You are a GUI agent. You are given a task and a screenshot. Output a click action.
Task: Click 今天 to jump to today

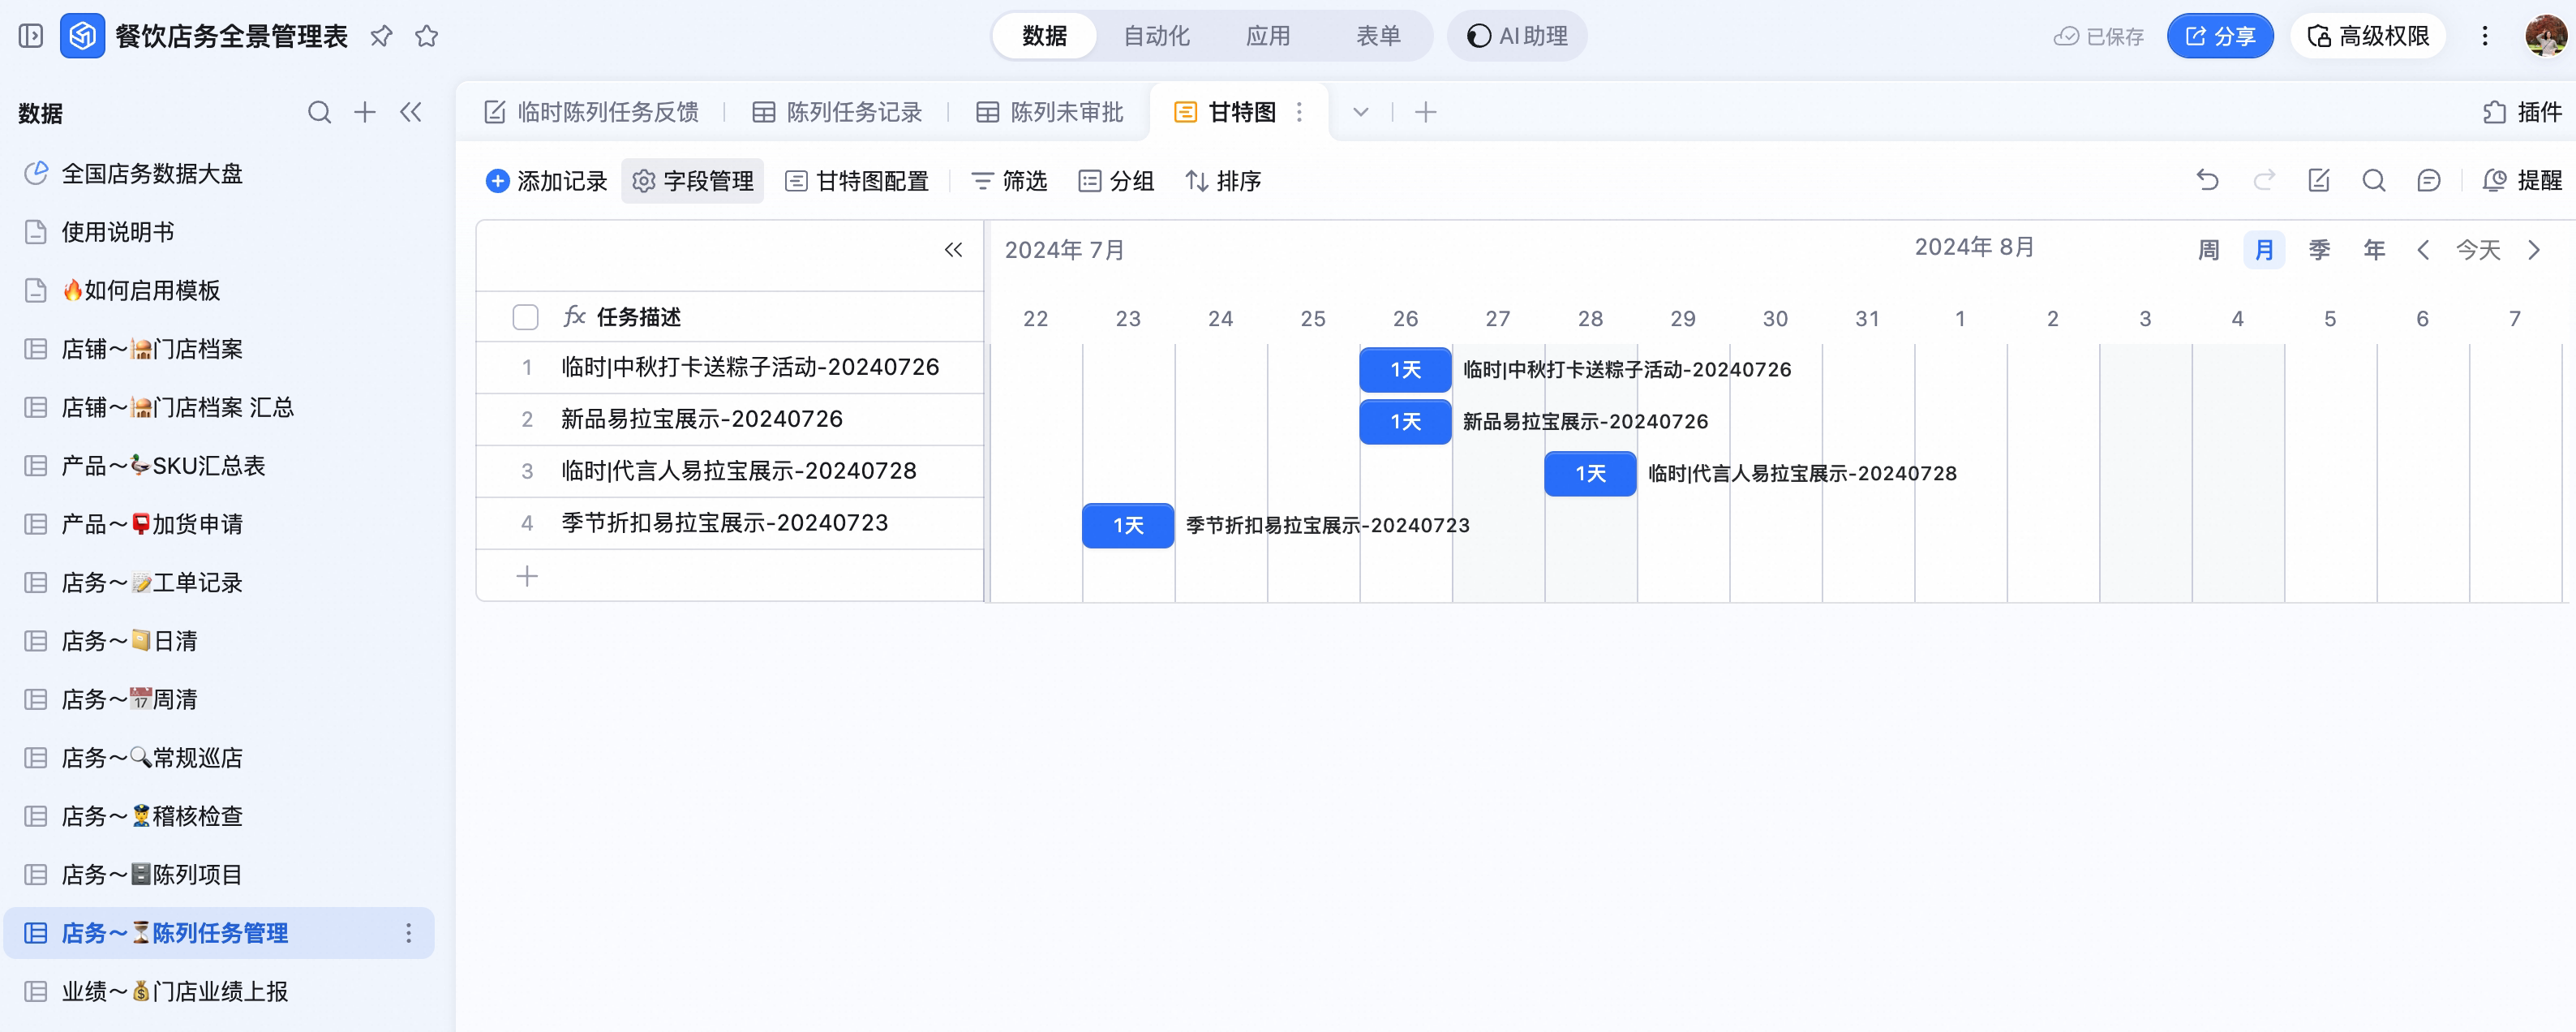coord(2478,250)
